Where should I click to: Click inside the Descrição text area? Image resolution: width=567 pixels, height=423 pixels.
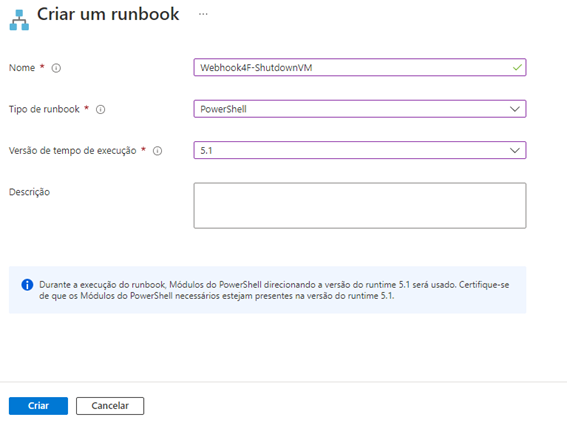coord(360,205)
